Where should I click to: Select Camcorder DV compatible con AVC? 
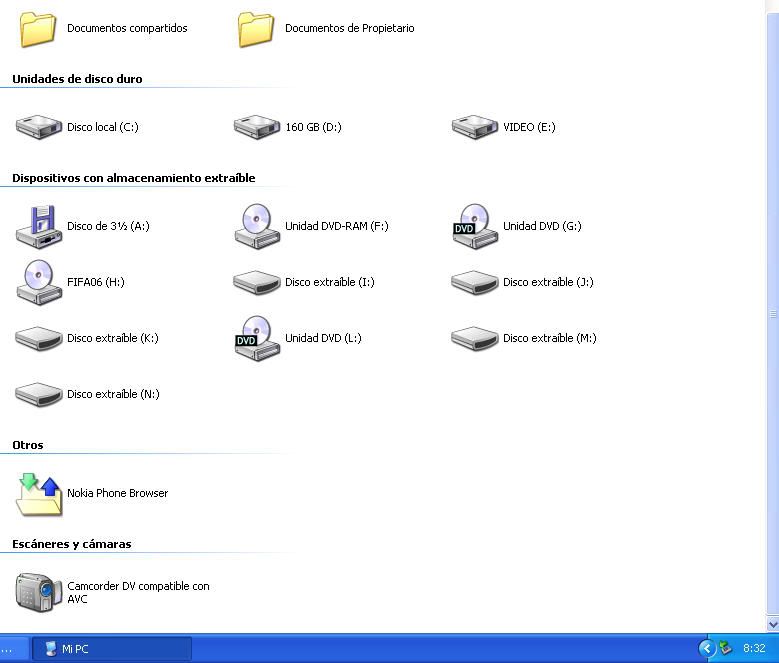(x=39, y=592)
